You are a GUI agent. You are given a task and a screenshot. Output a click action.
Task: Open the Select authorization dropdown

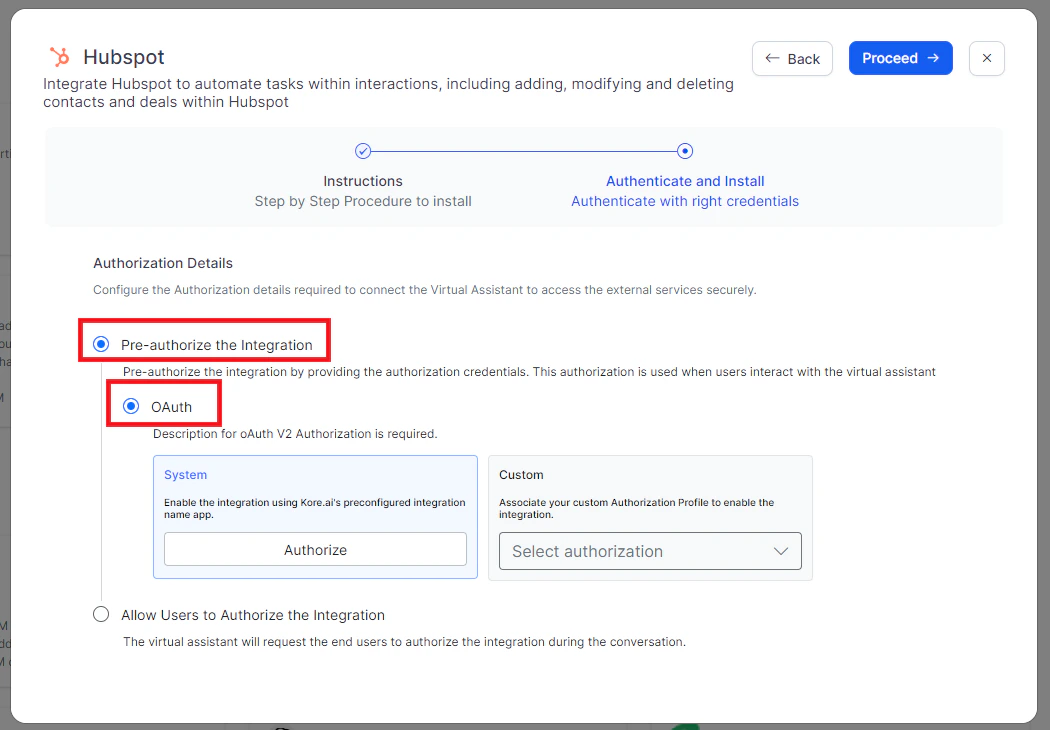650,551
